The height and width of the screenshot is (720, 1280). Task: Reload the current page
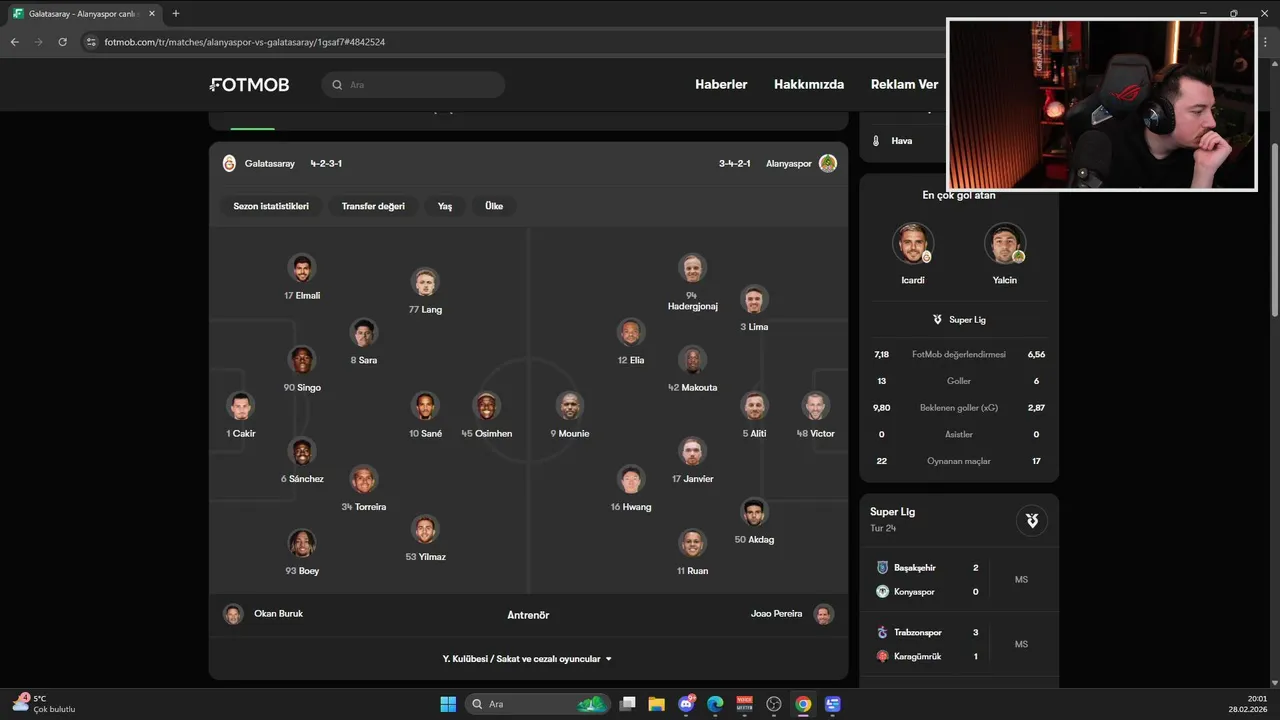point(62,42)
